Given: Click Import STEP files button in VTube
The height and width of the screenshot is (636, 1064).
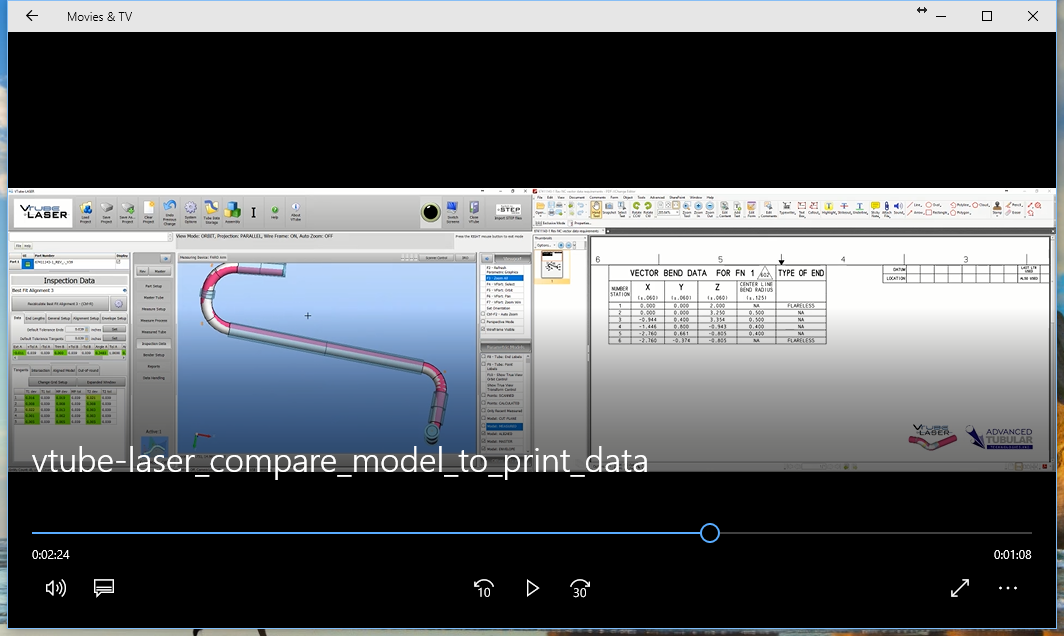Looking at the screenshot, I should pyautogui.click(x=508, y=212).
